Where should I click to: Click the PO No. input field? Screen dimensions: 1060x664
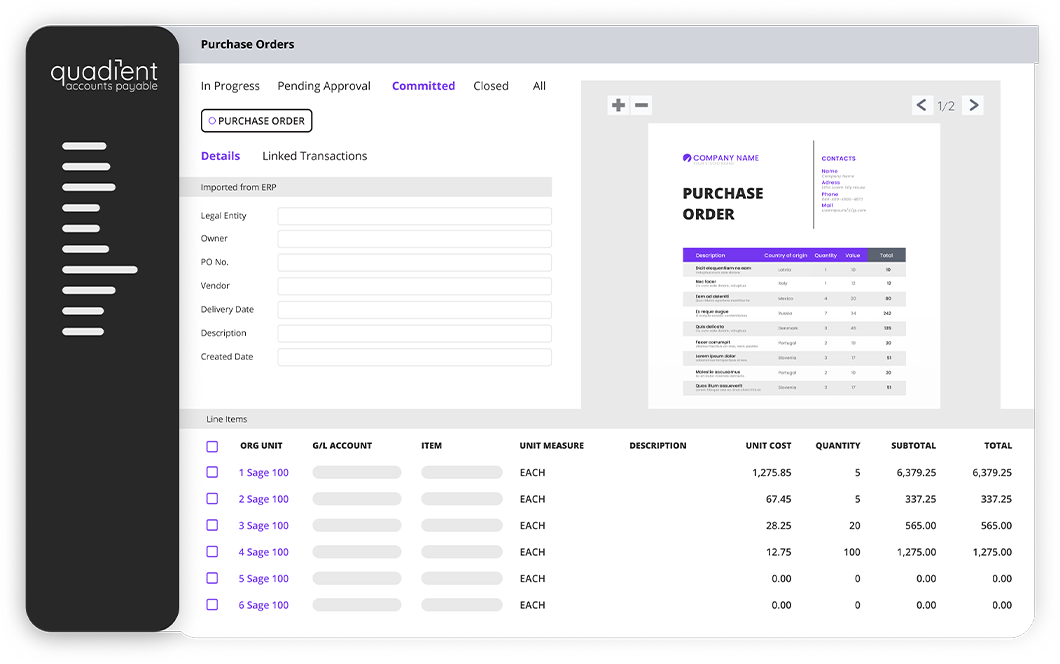(414, 262)
